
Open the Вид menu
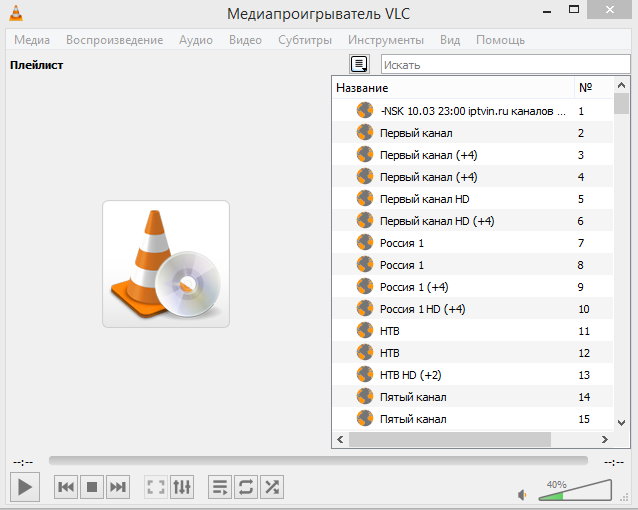(x=450, y=40)
